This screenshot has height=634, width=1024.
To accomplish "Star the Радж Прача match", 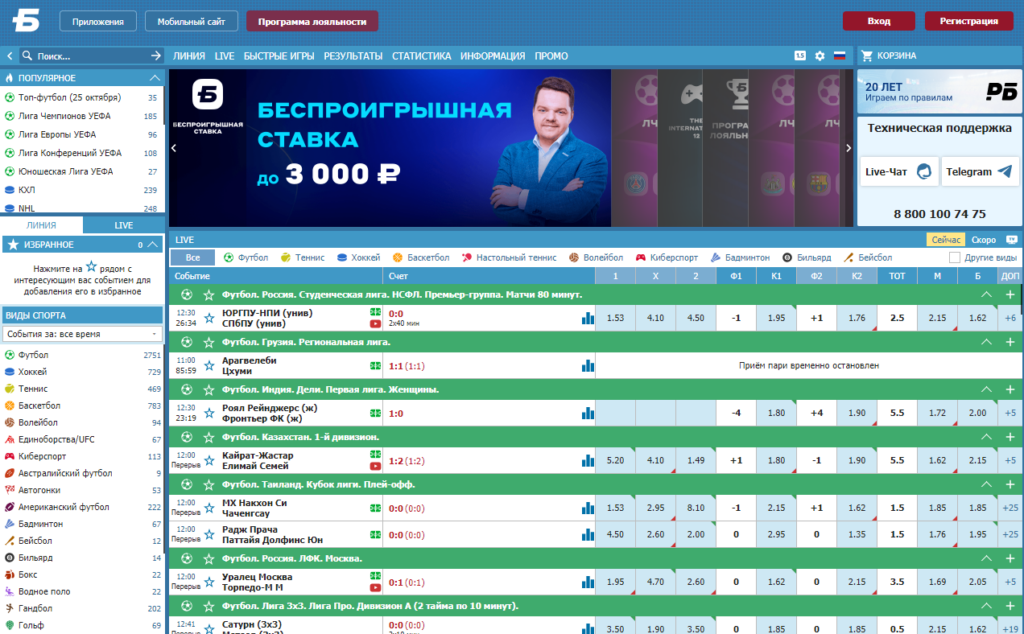I will tap(209, 535).
